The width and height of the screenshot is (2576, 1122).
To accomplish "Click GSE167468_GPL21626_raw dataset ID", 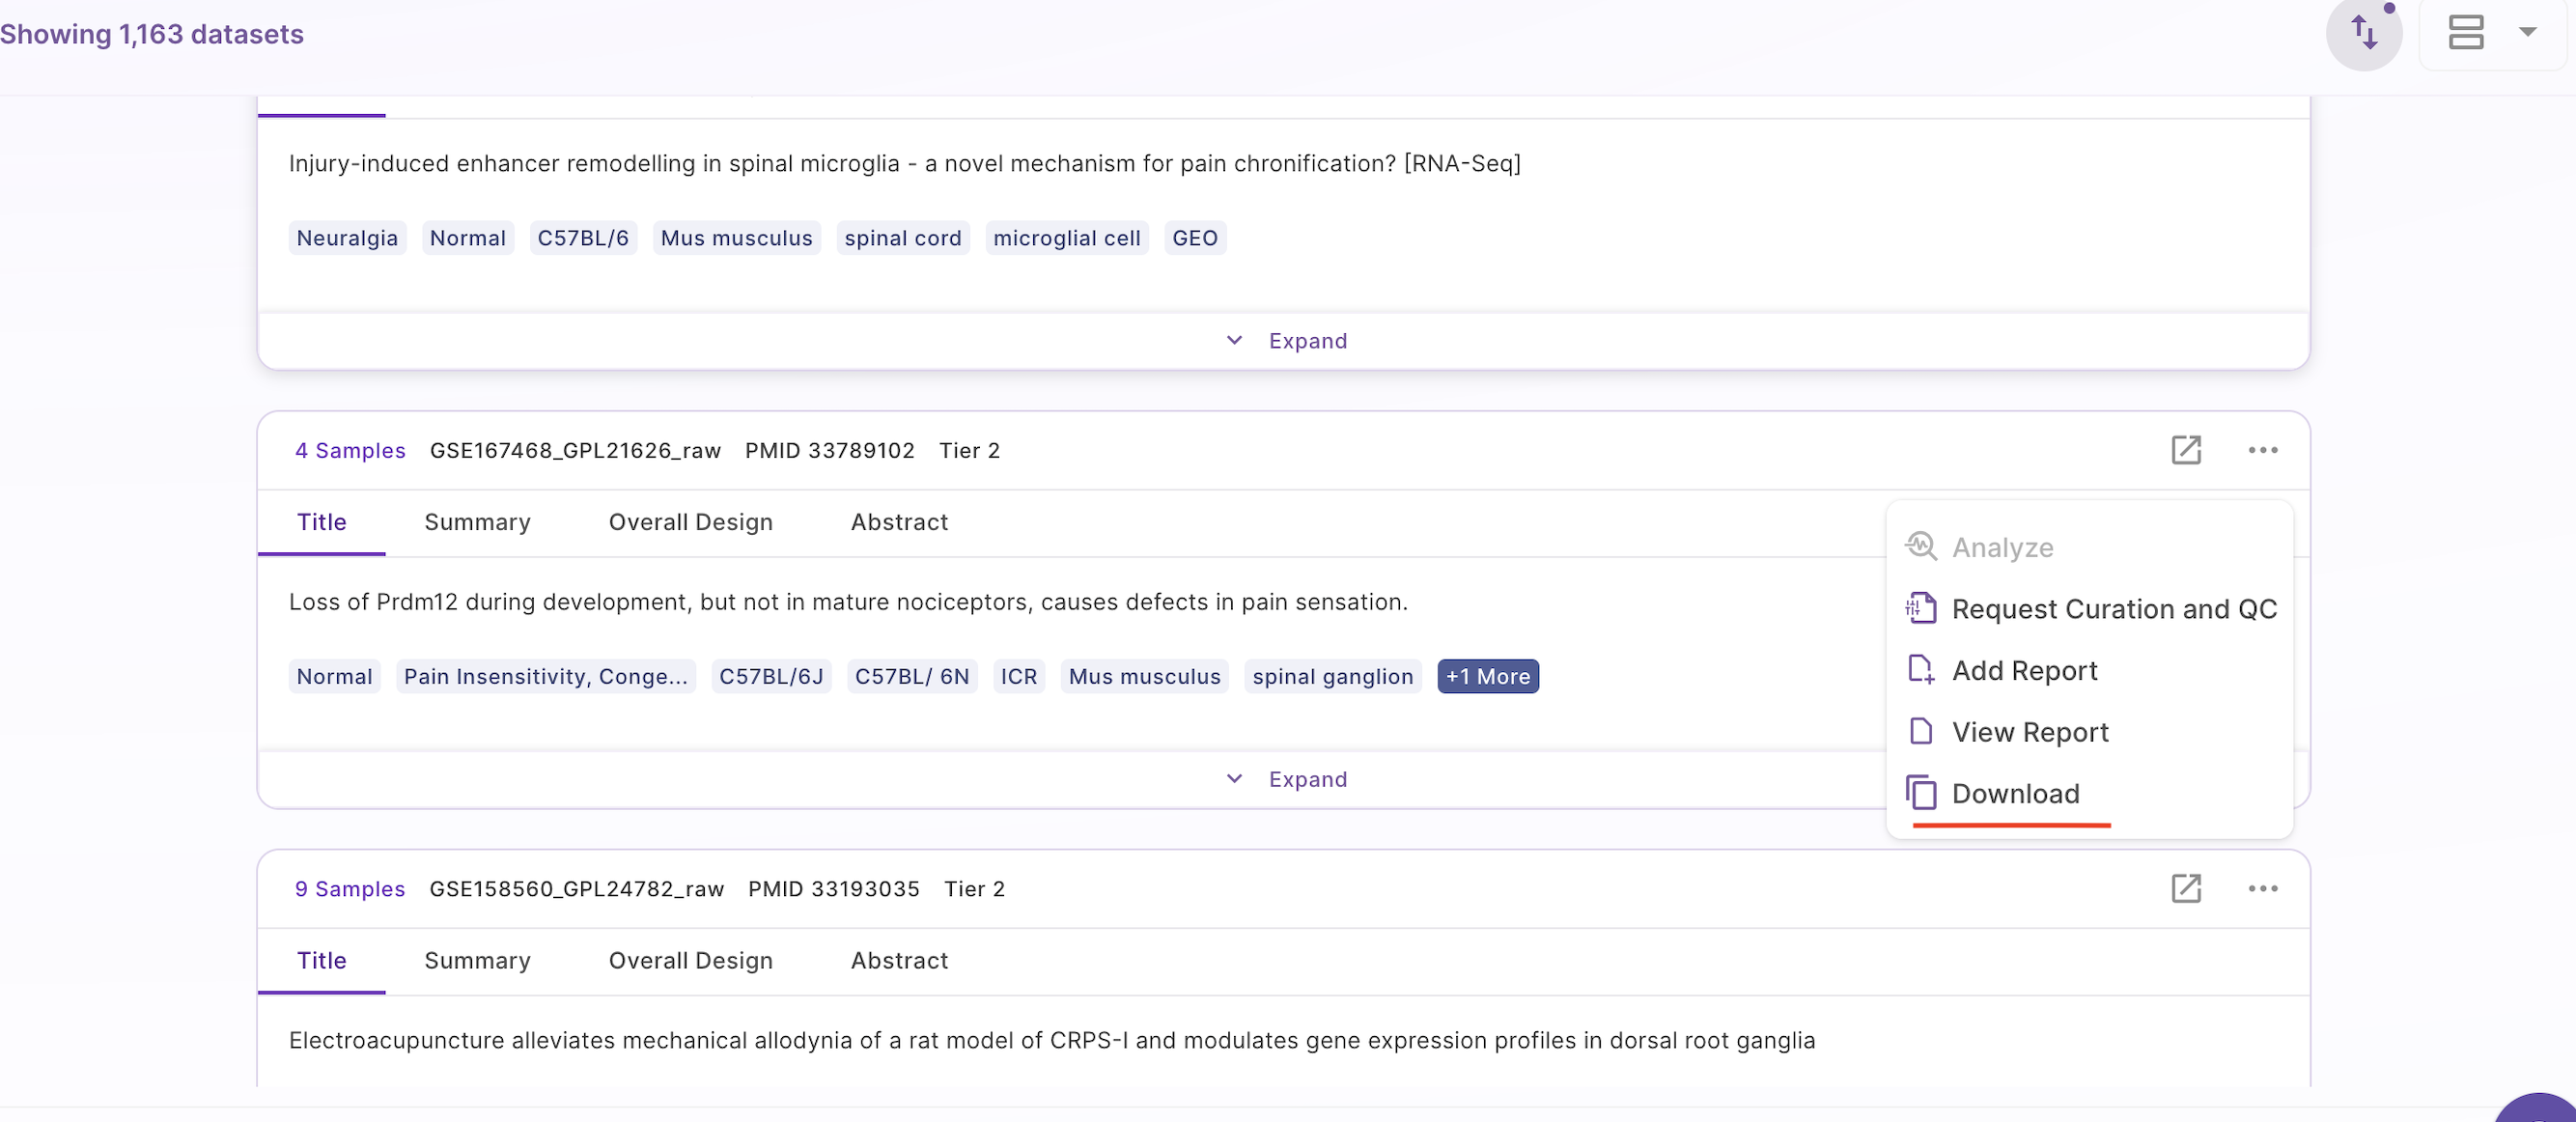I will pos(575,450).
